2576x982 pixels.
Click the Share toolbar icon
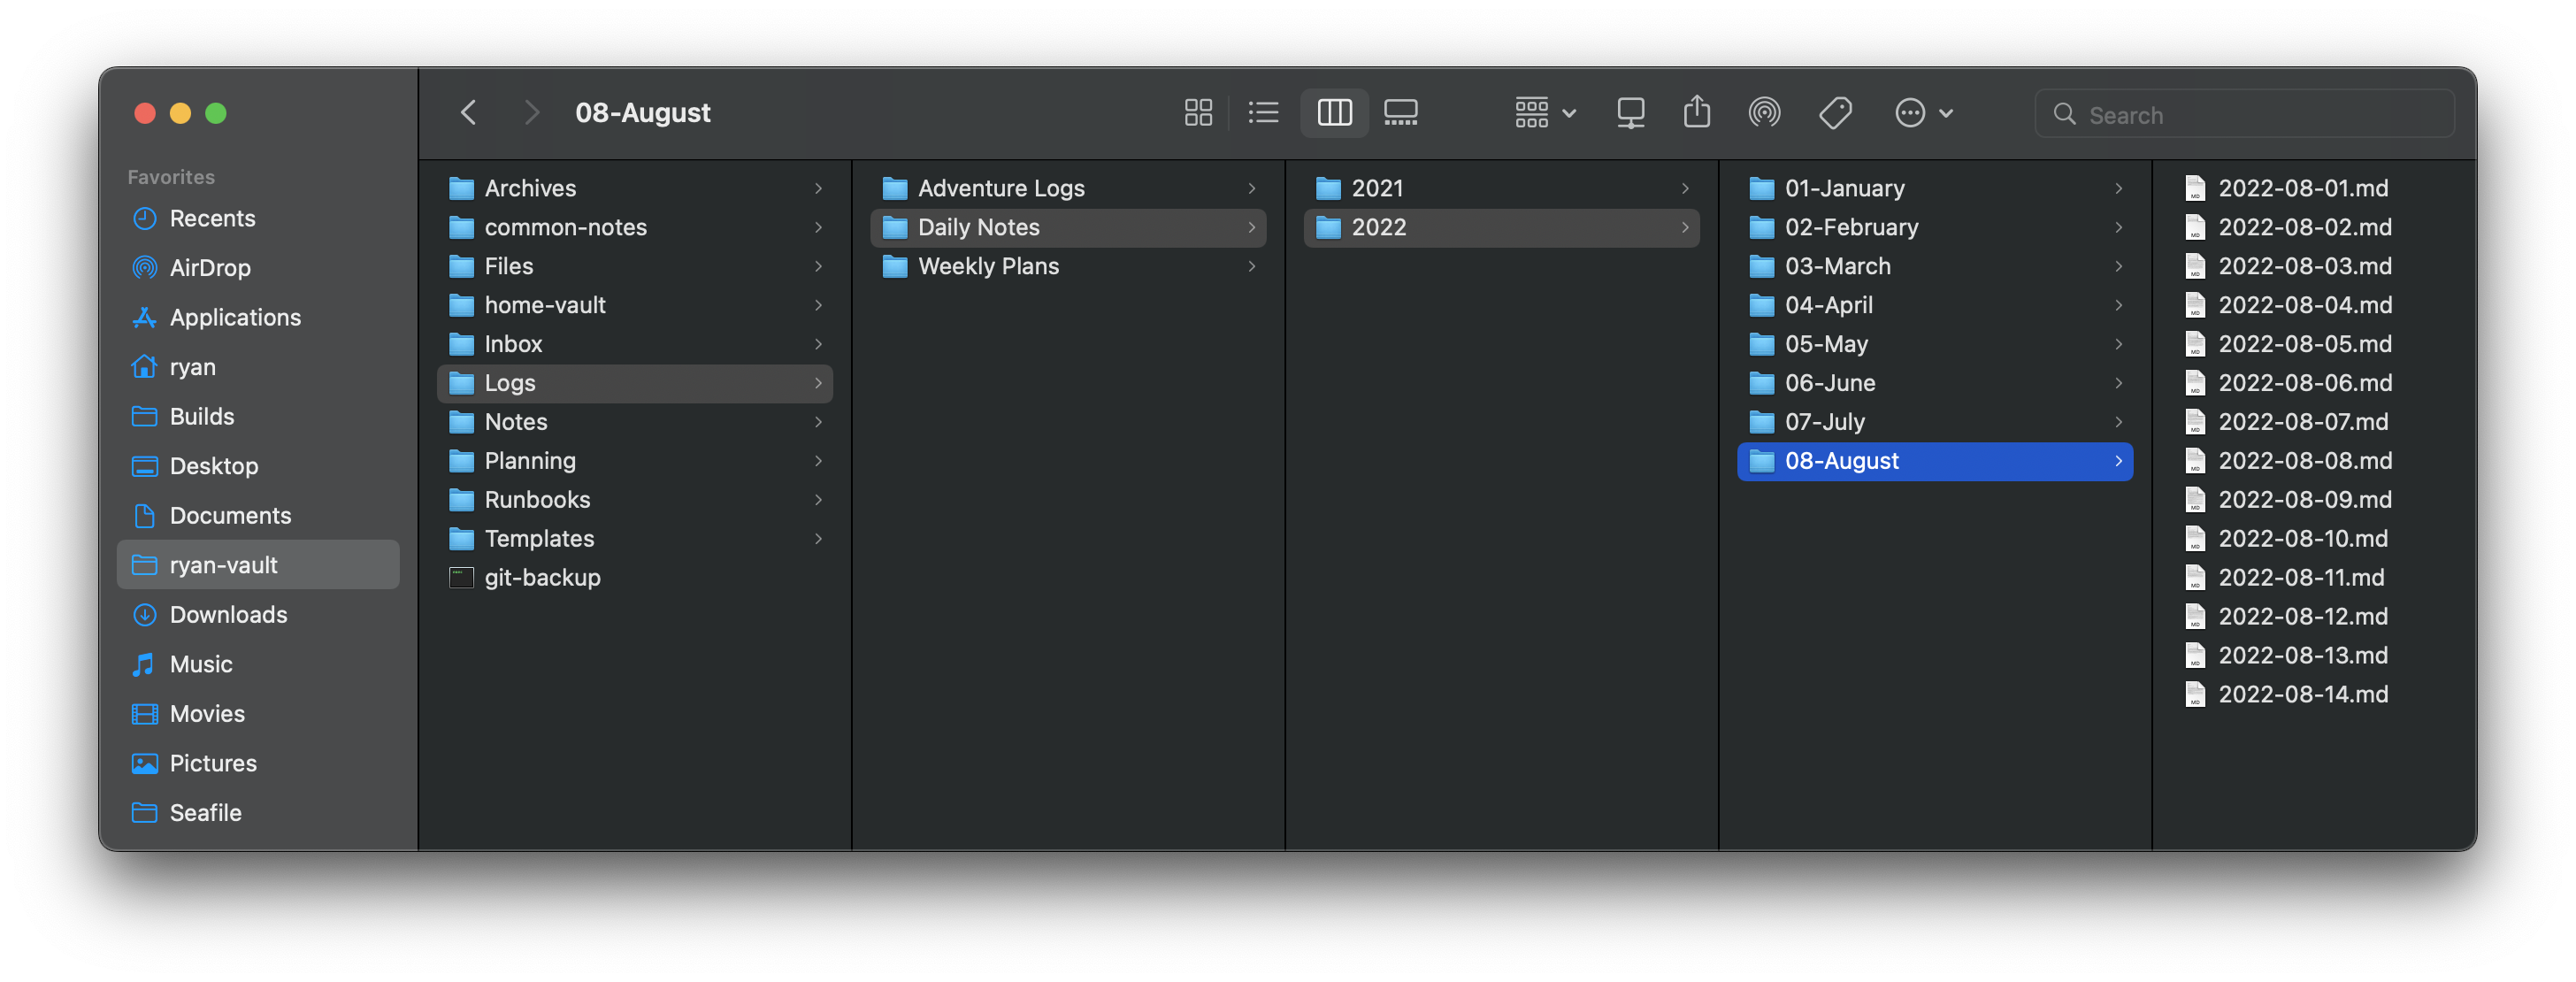[x=1696, y=113]
